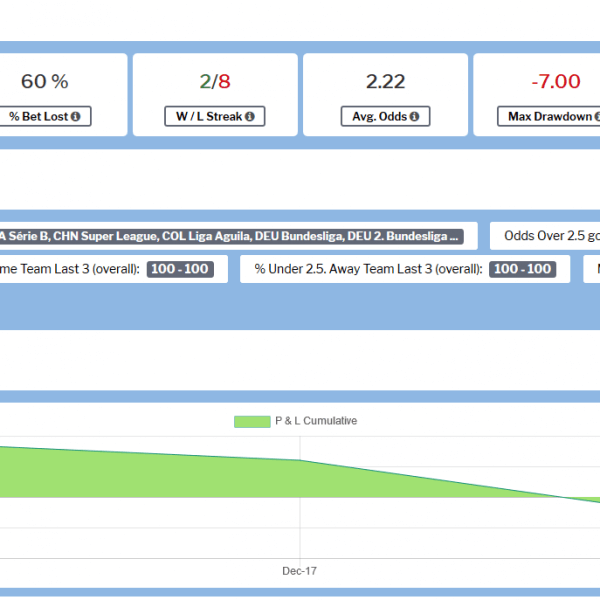Click the info icon beside % Bet Lost
The width and height of the screenshot is (600, 600).
(76, 116)
